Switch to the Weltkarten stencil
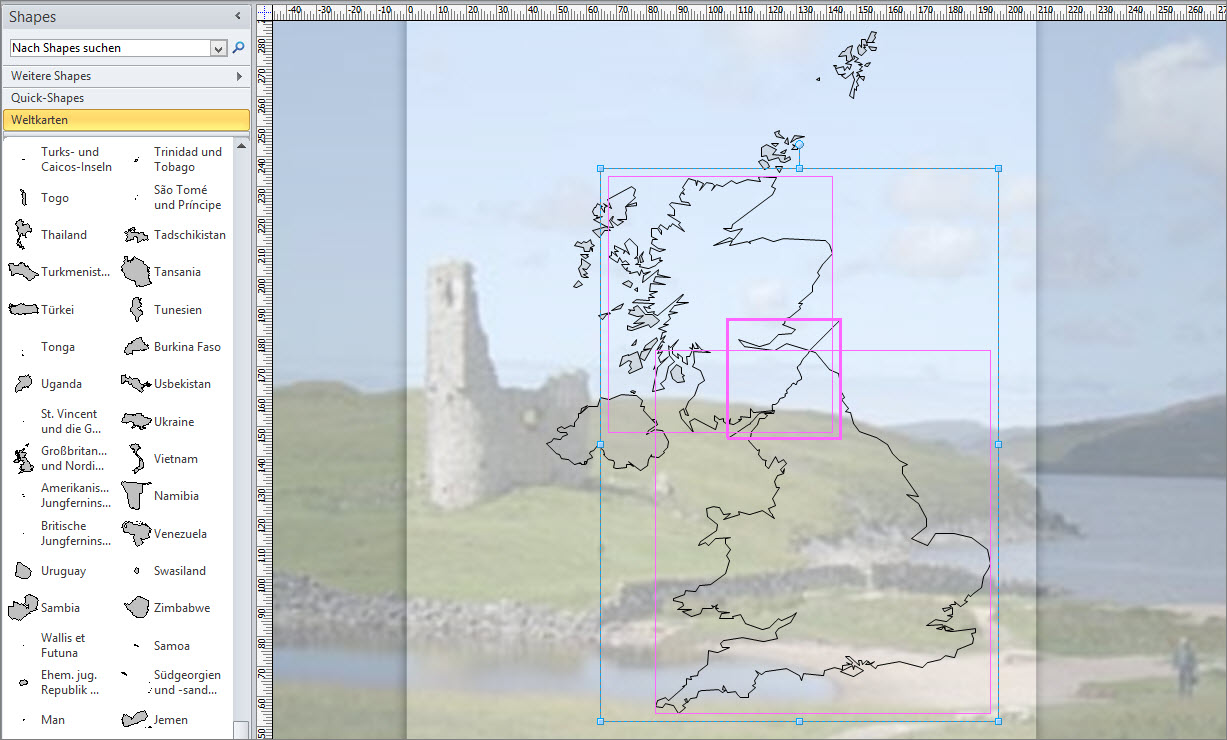 [x=126, y=120]
